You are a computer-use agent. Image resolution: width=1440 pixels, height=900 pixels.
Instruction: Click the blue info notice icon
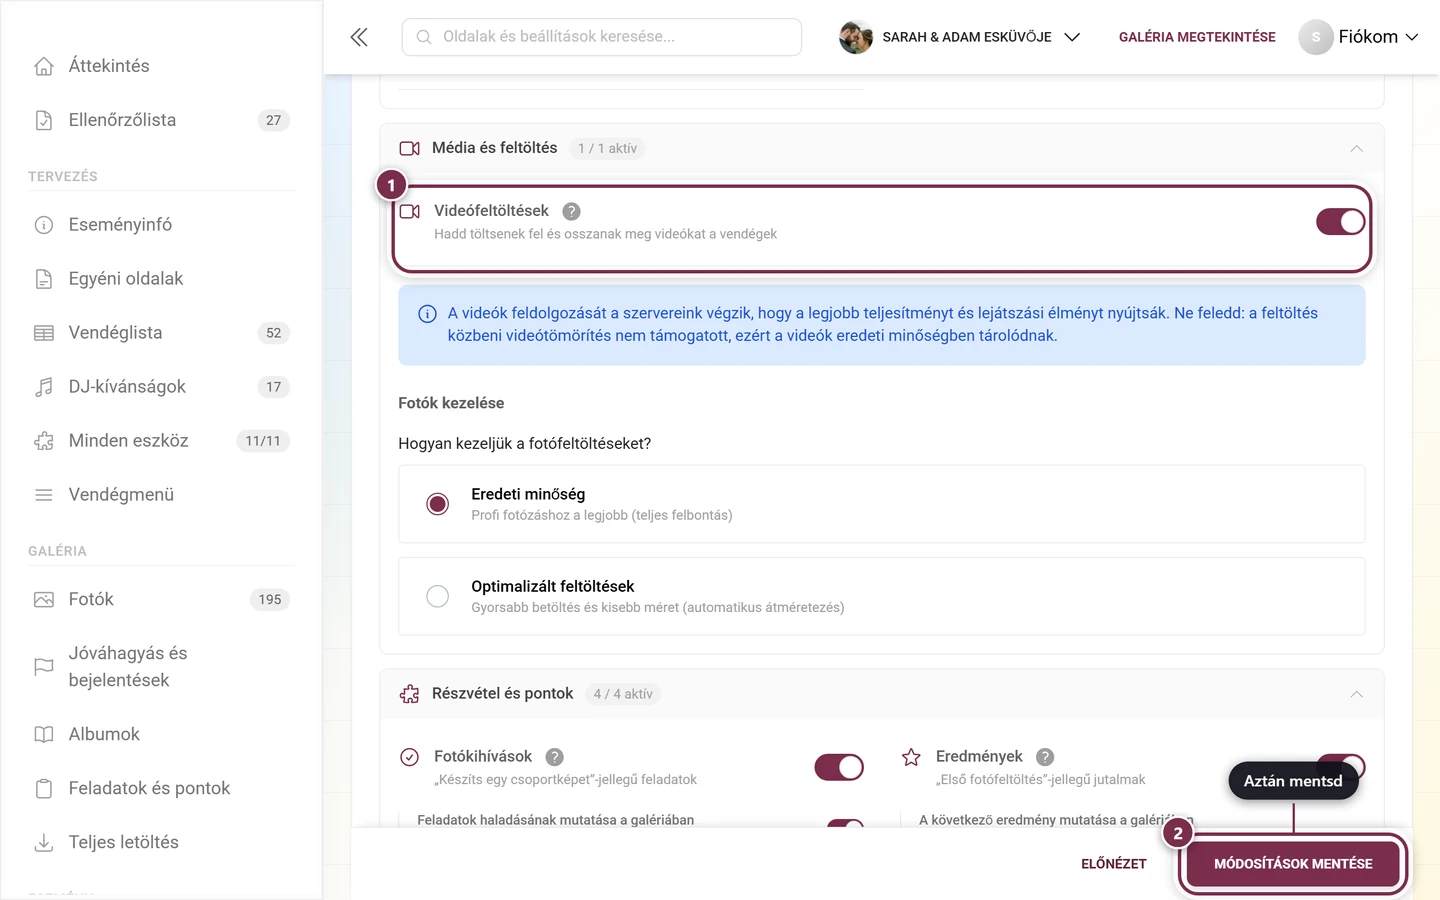[x=427, y=314]
